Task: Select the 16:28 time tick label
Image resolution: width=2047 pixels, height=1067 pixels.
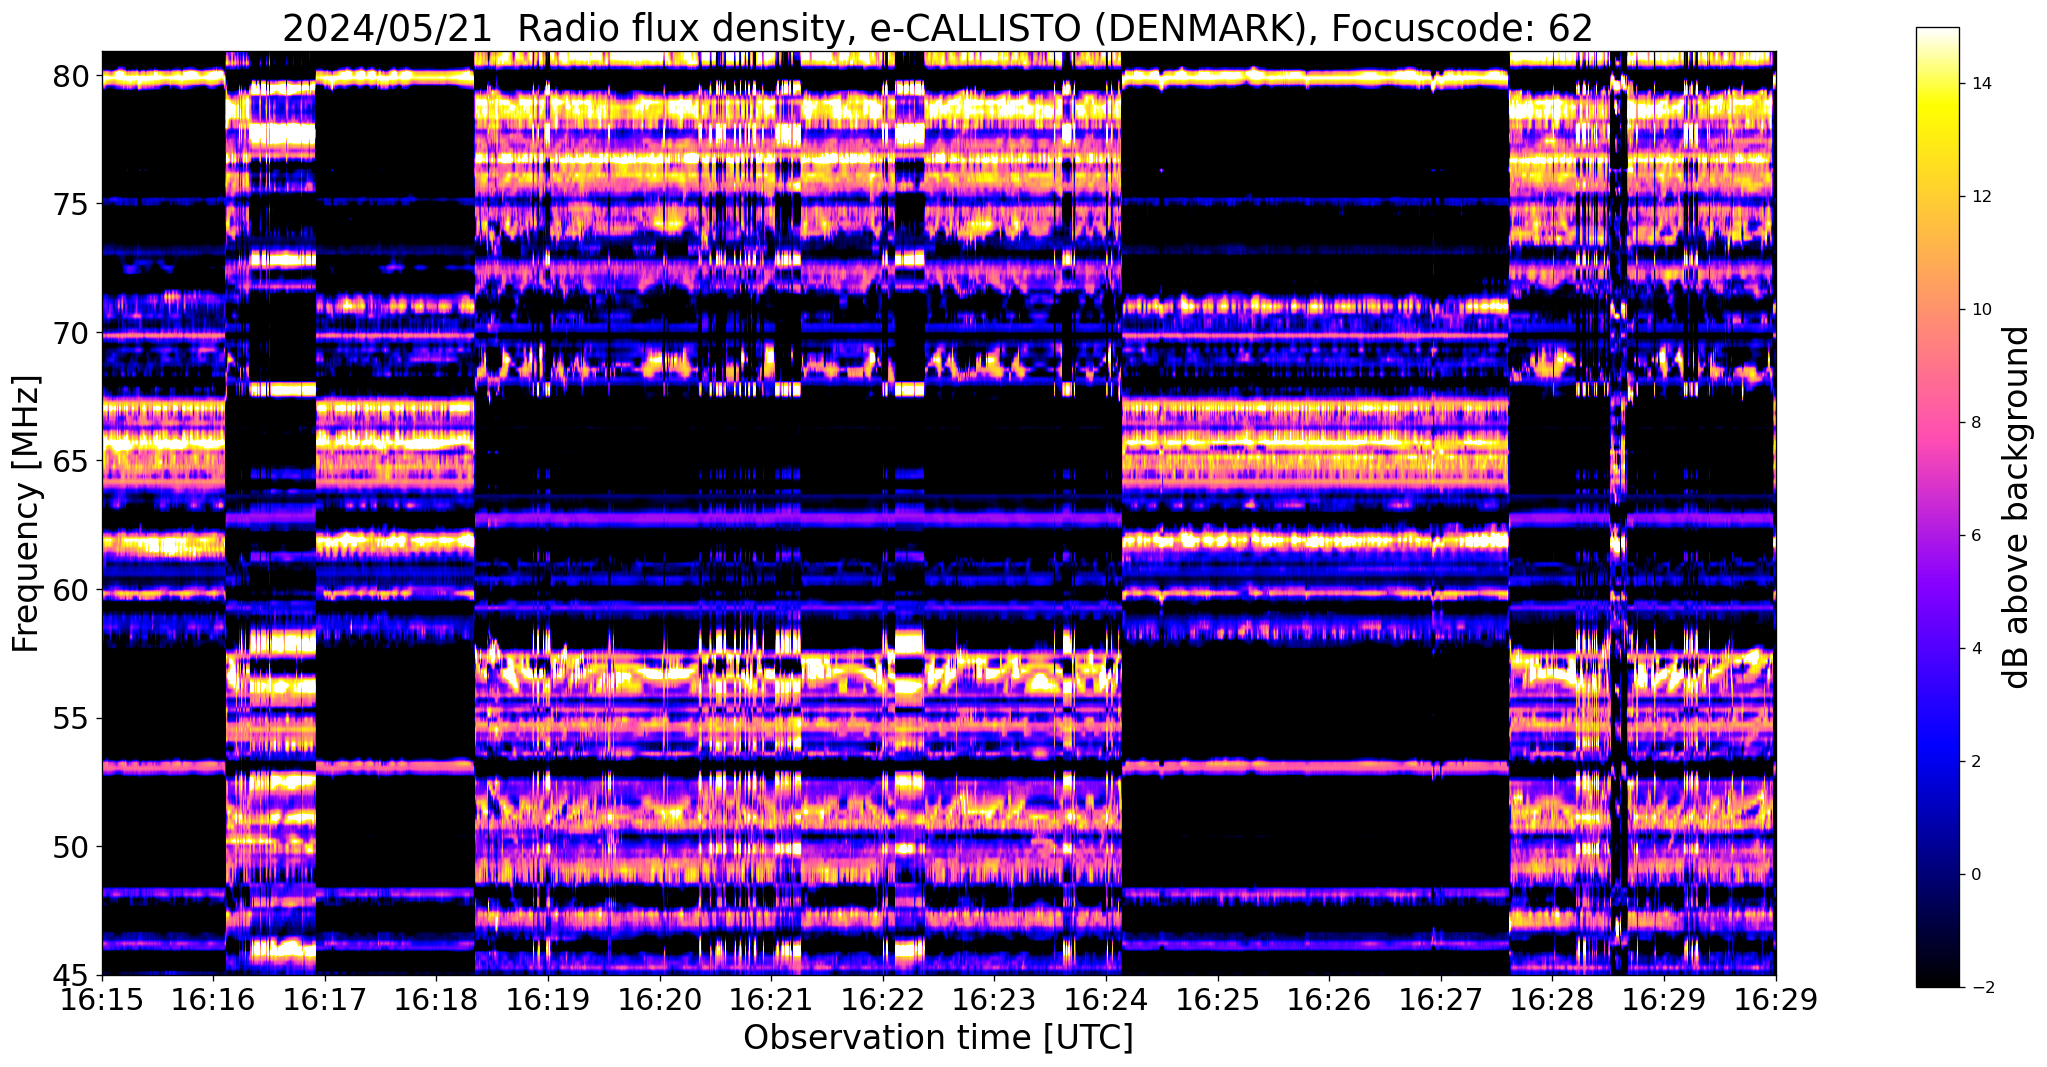Action: 1552,1001
